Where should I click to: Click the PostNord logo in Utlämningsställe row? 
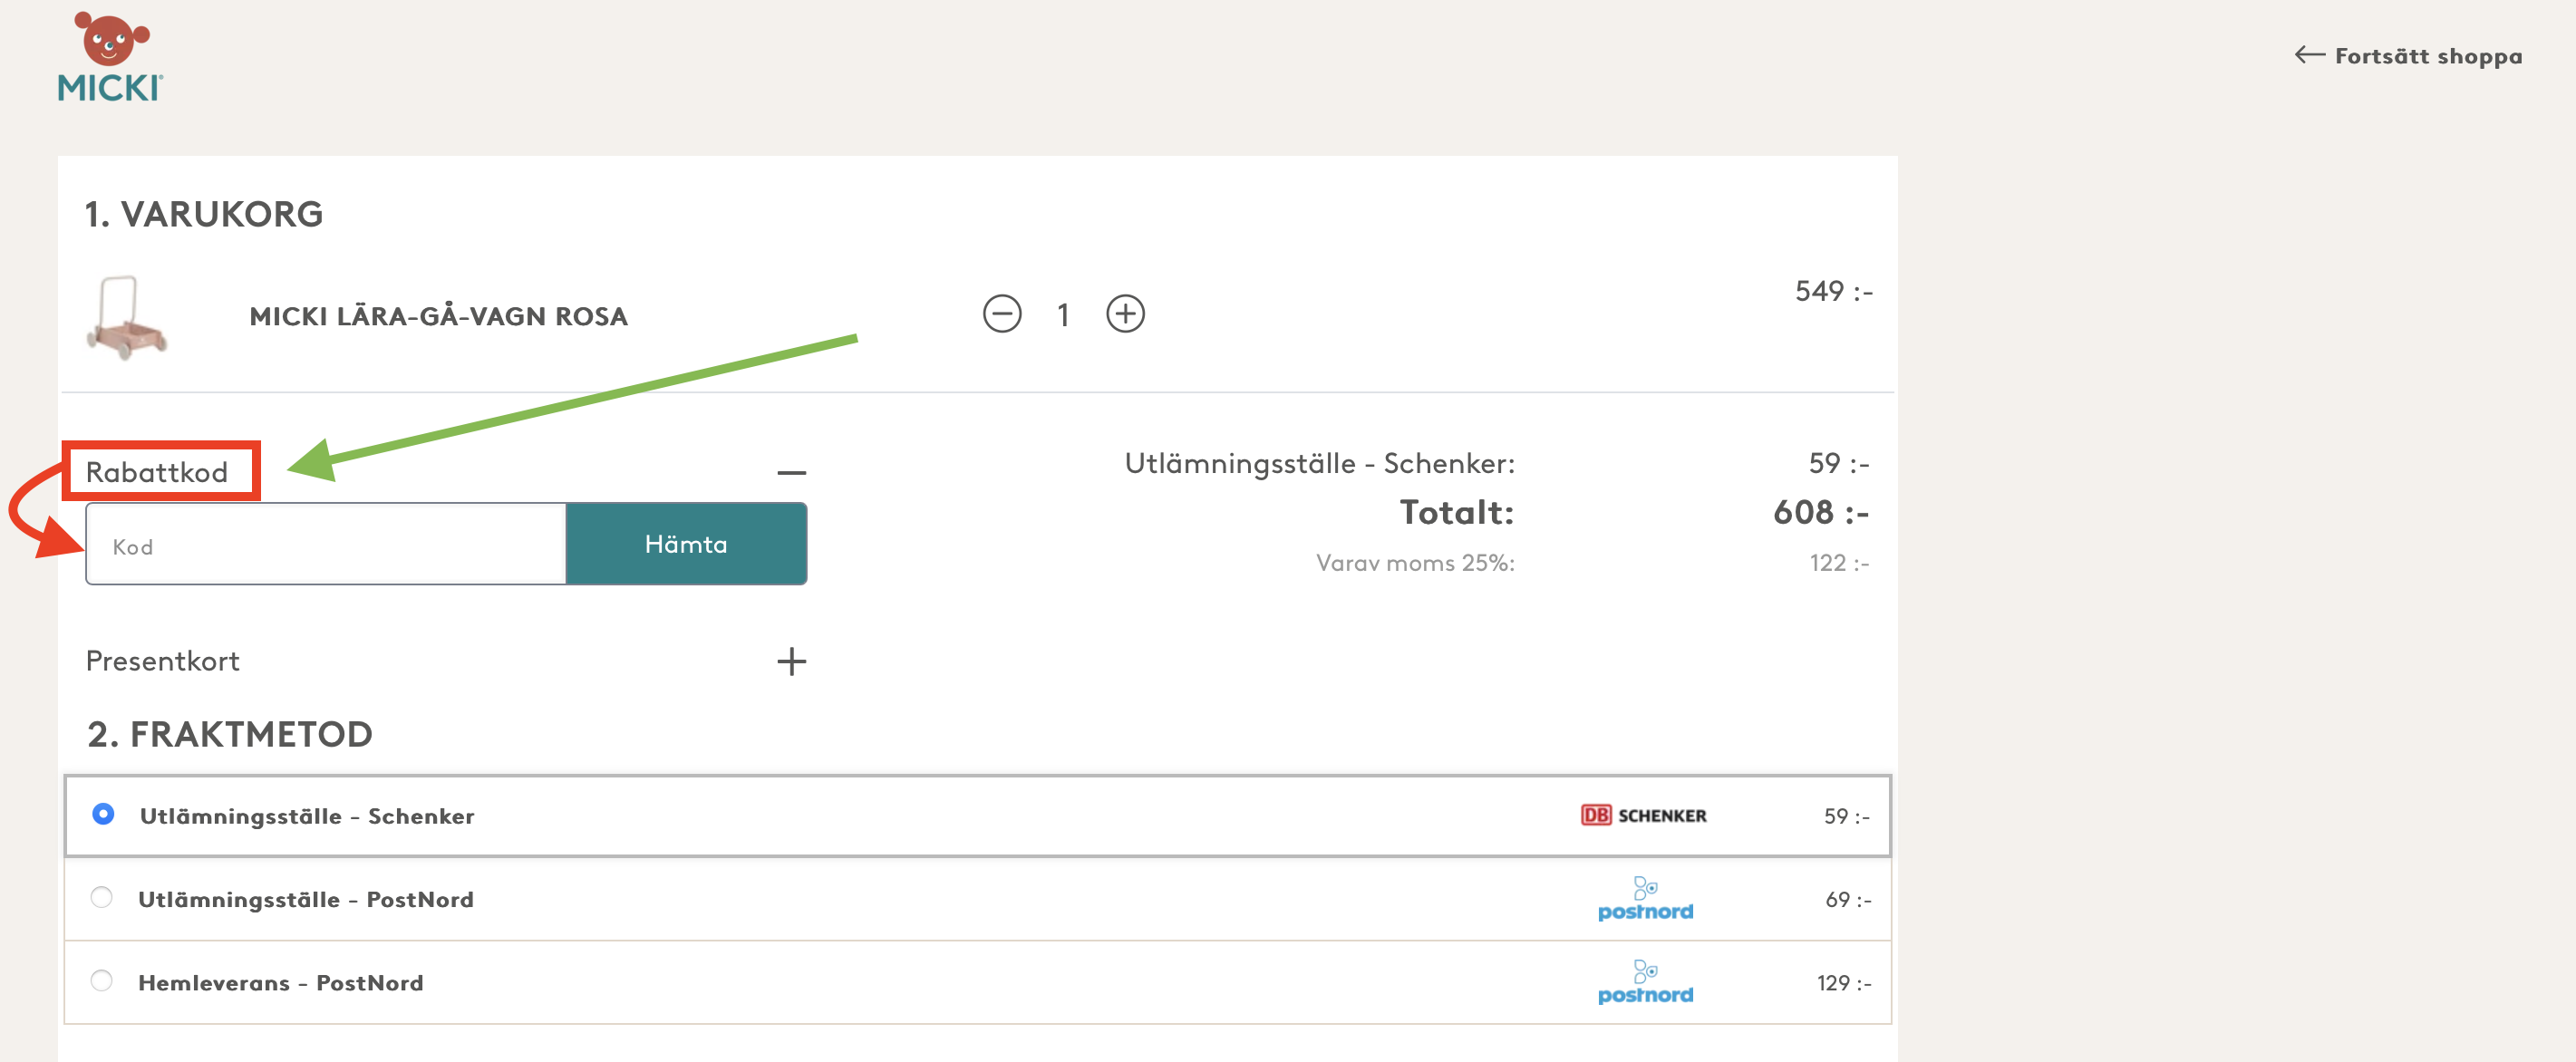pyautogui.click(x=1645, y=899)
